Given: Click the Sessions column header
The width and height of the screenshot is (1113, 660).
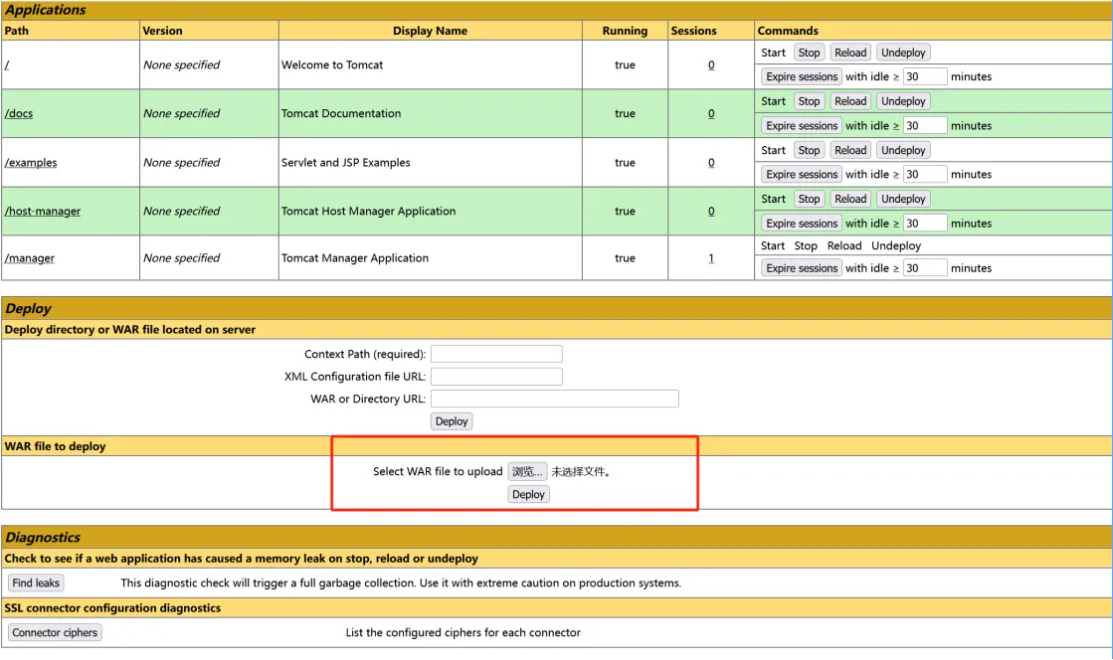Looking at the screenshot, I should pyautogui.click(x=693, y=31).
